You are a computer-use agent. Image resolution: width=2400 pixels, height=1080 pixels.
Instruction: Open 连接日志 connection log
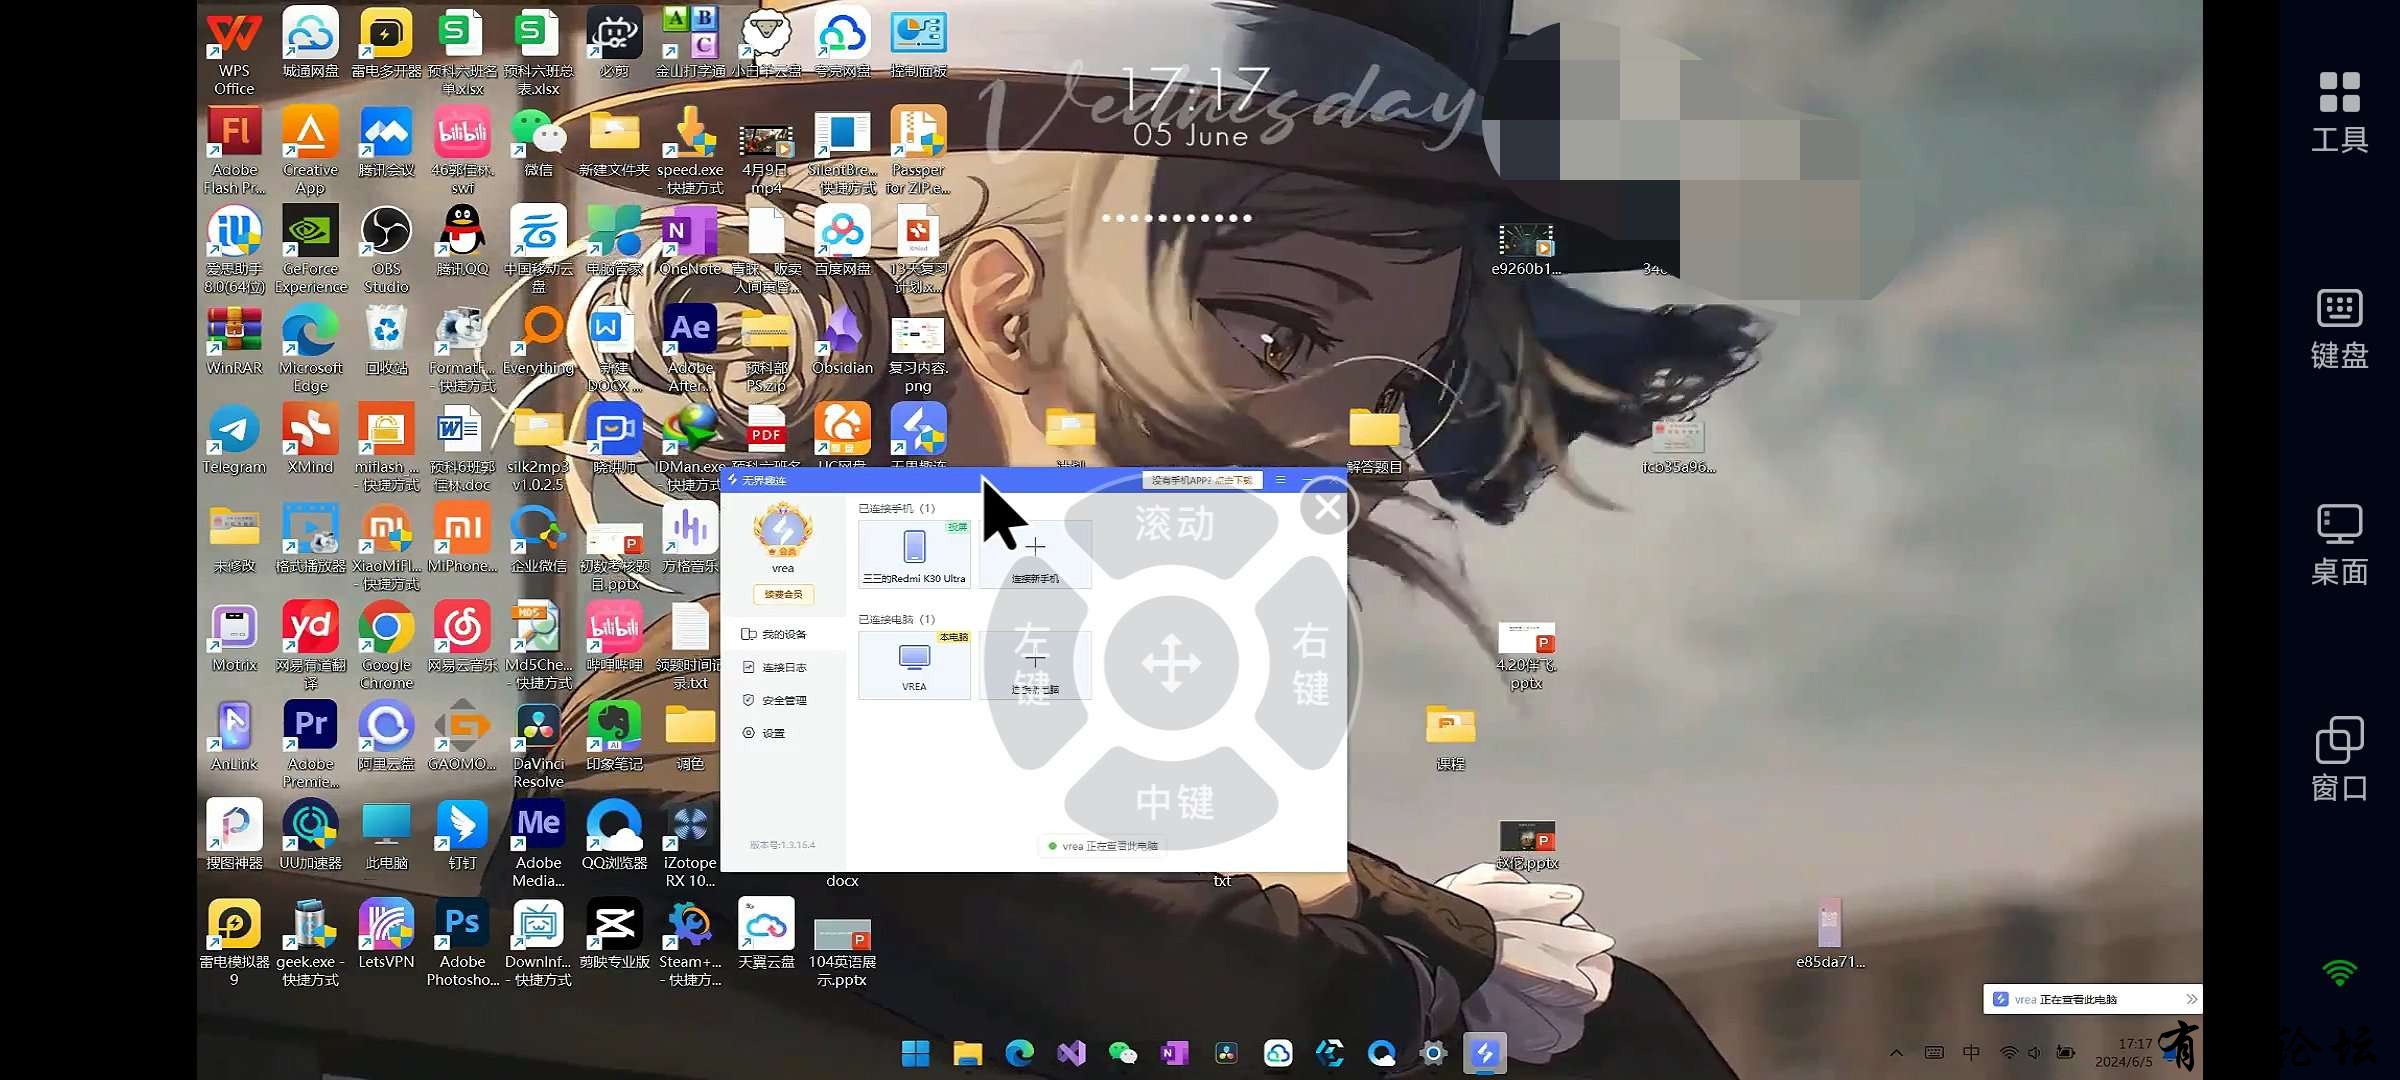[x=782, y=667]
